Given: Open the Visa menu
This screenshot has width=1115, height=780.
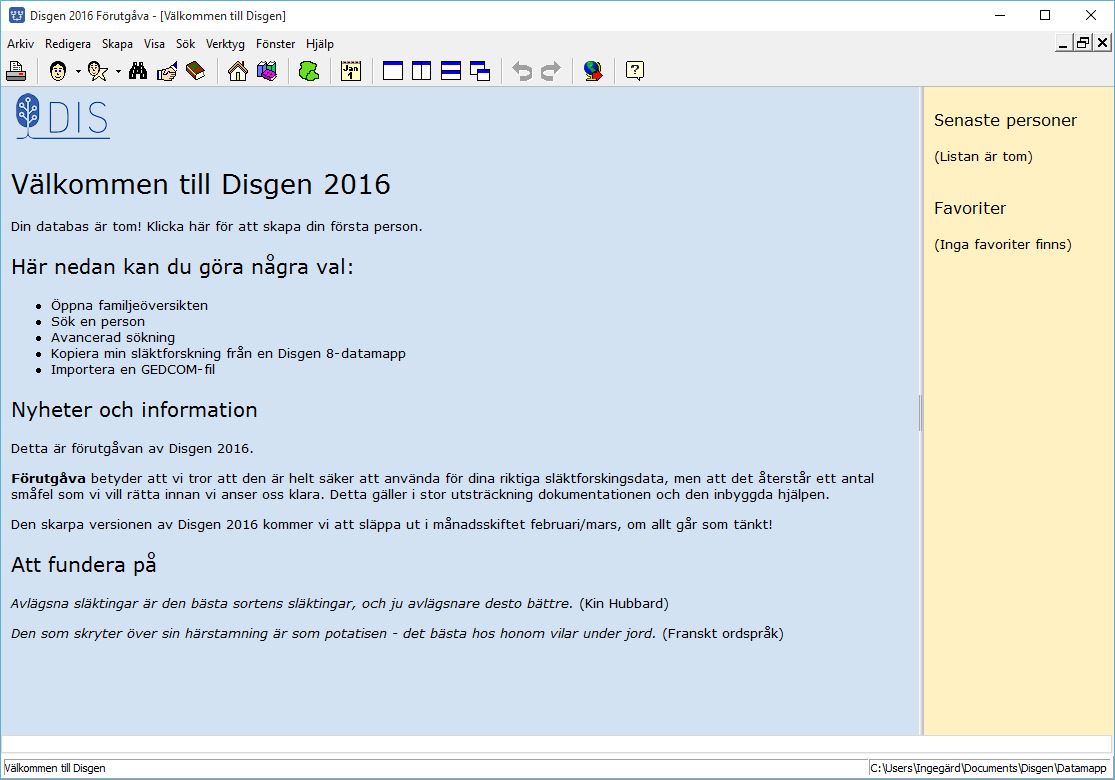Looking at the screenshot, I should 154,44.
